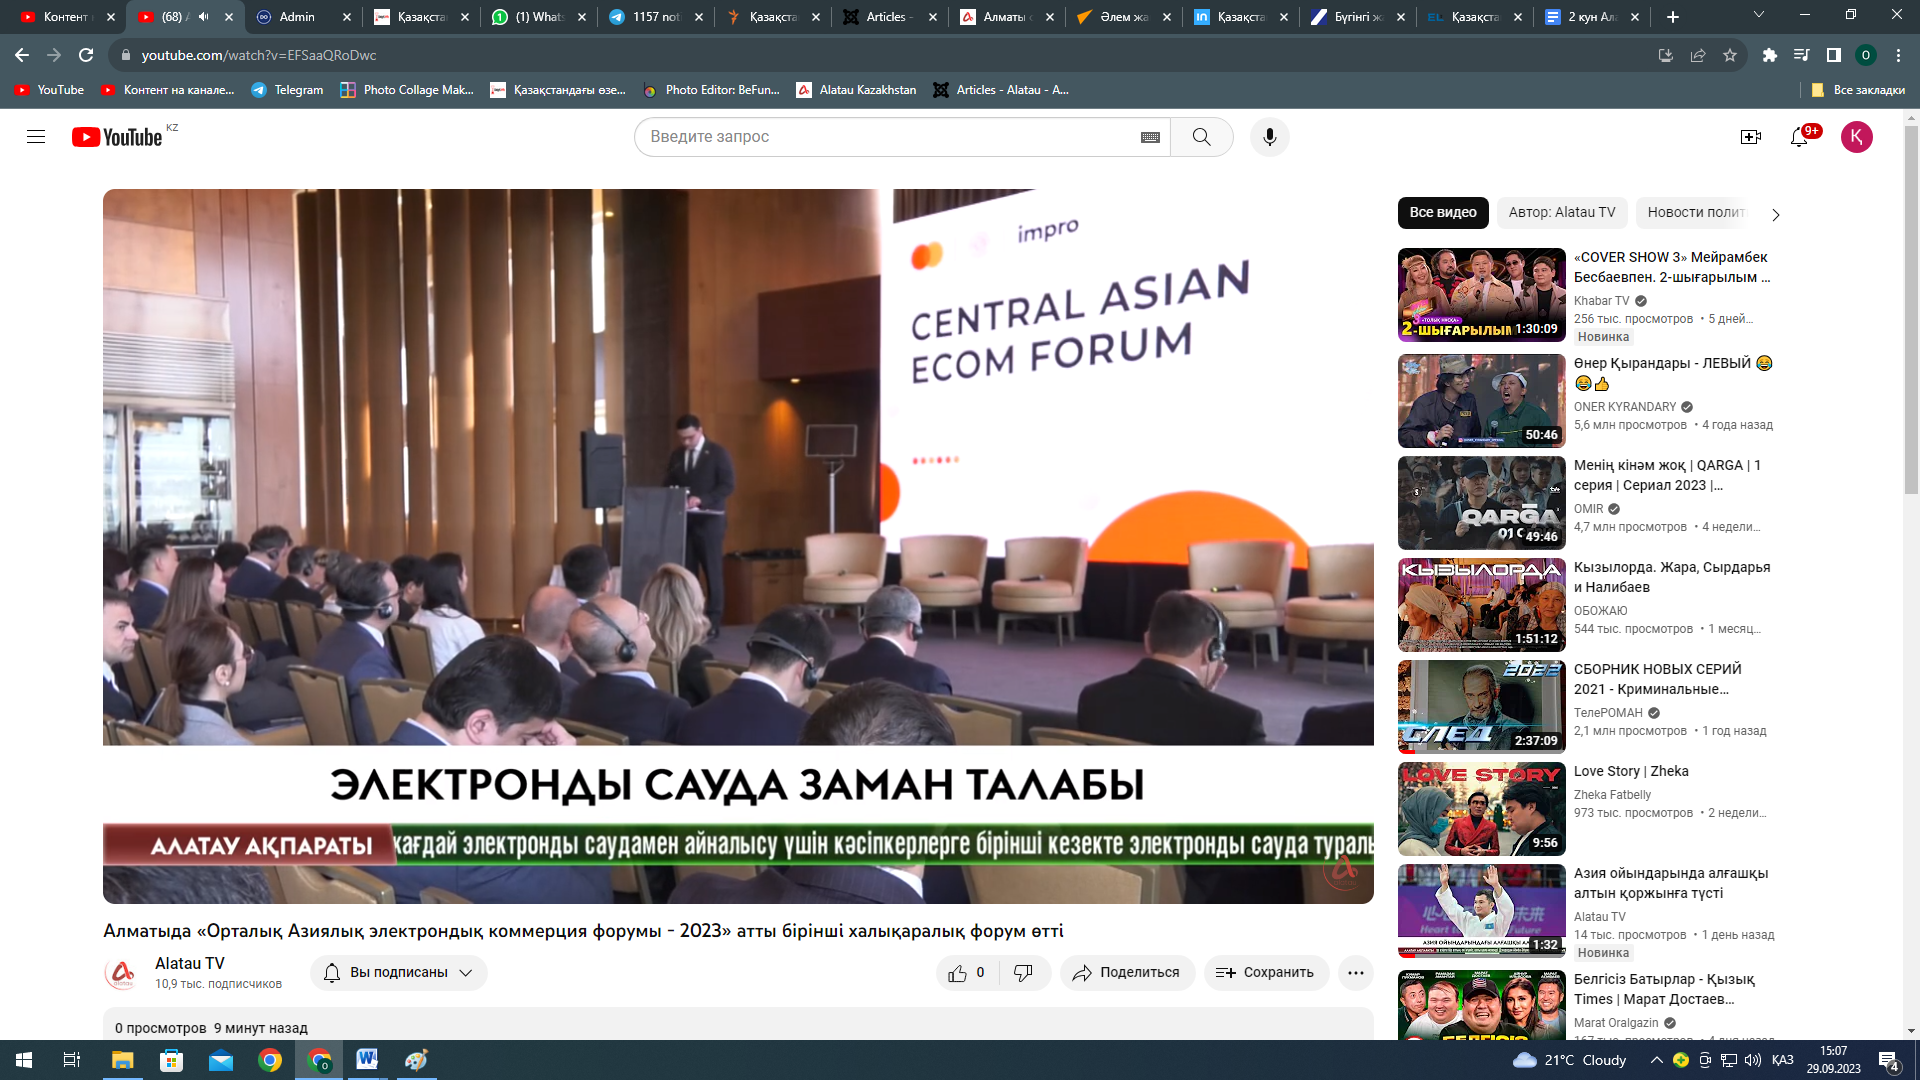Switch to the WhatsApp browser tab
The image size is (1920, 1080).
click(538, 17)
